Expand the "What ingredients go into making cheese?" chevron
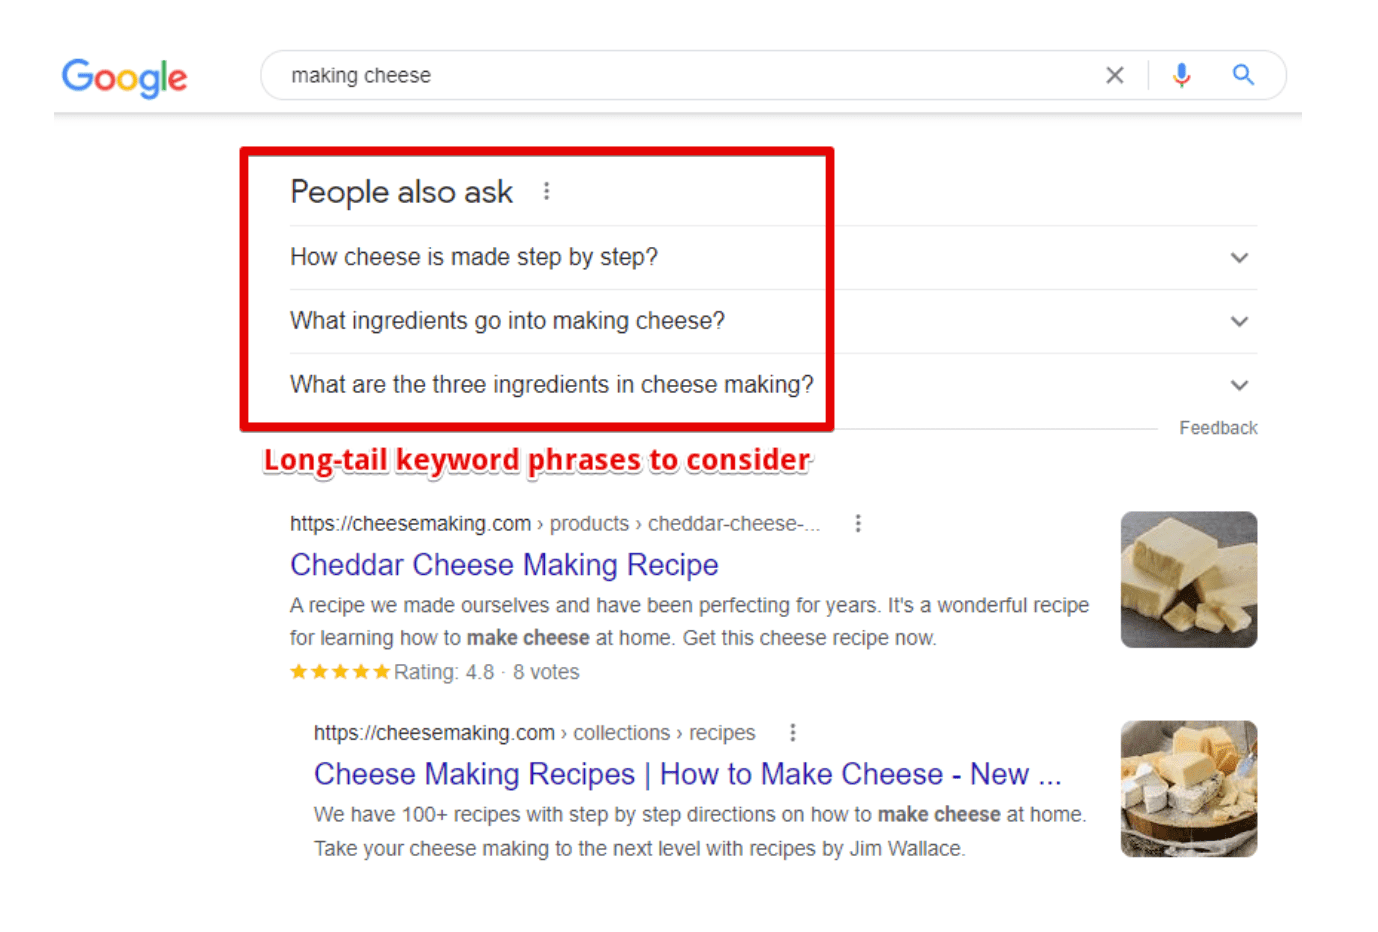The height and width of the screenshot is (932, 1378). pos(1239,322)
